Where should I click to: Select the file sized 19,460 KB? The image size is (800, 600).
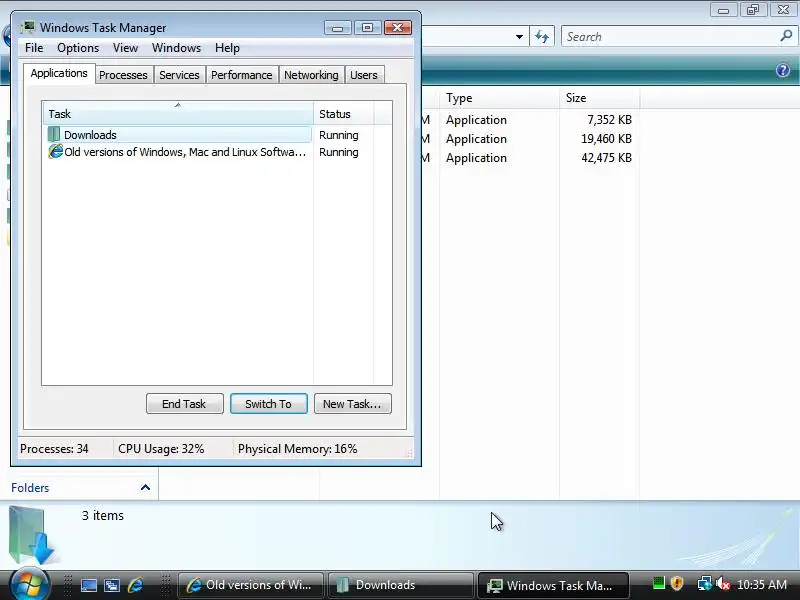pyautogui.click(x=606, y=139)
